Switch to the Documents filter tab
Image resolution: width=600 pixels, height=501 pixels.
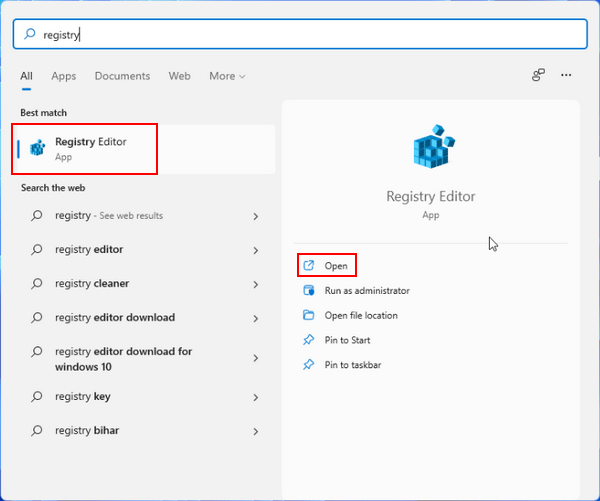click(122, 76)
